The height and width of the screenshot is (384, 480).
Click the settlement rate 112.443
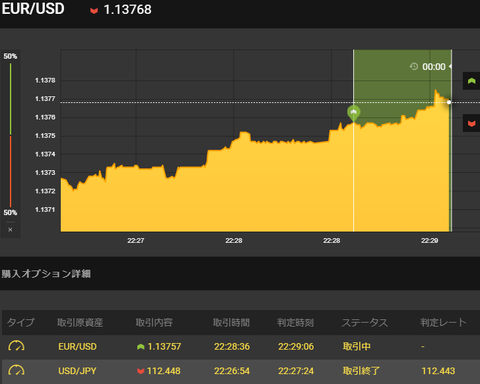pos(438,371)
